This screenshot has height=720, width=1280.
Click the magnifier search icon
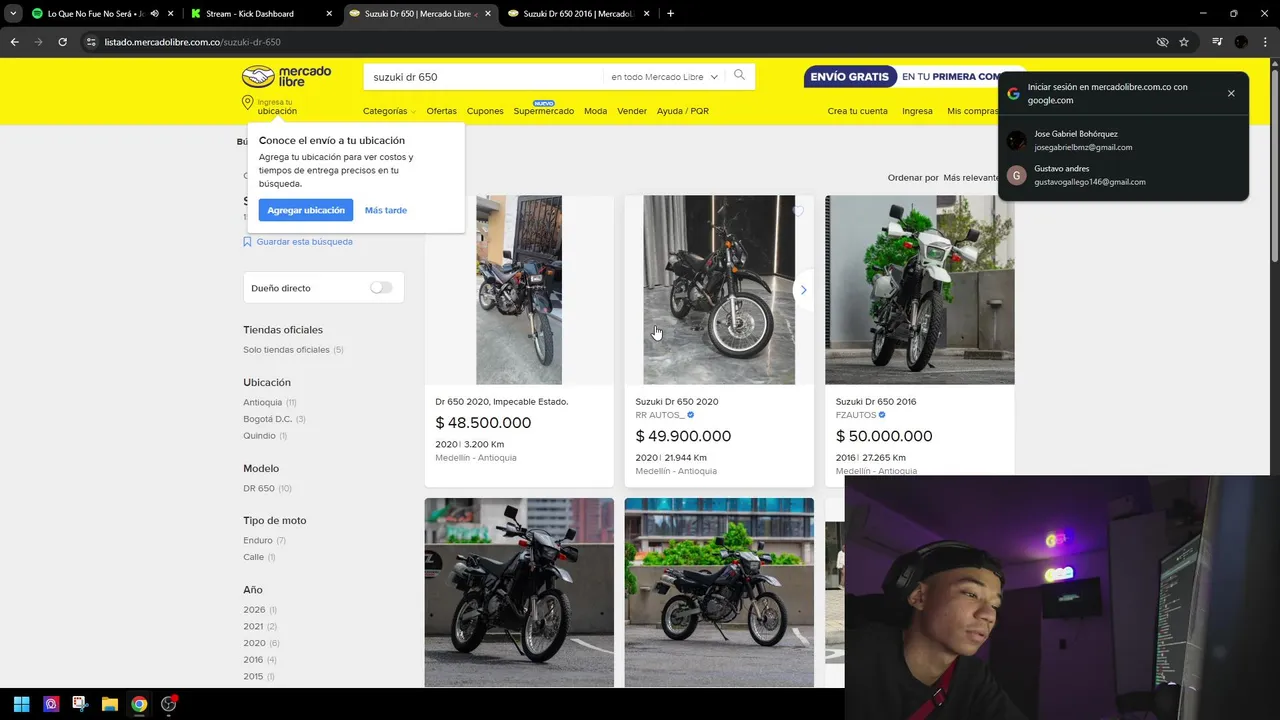[740, 75]
